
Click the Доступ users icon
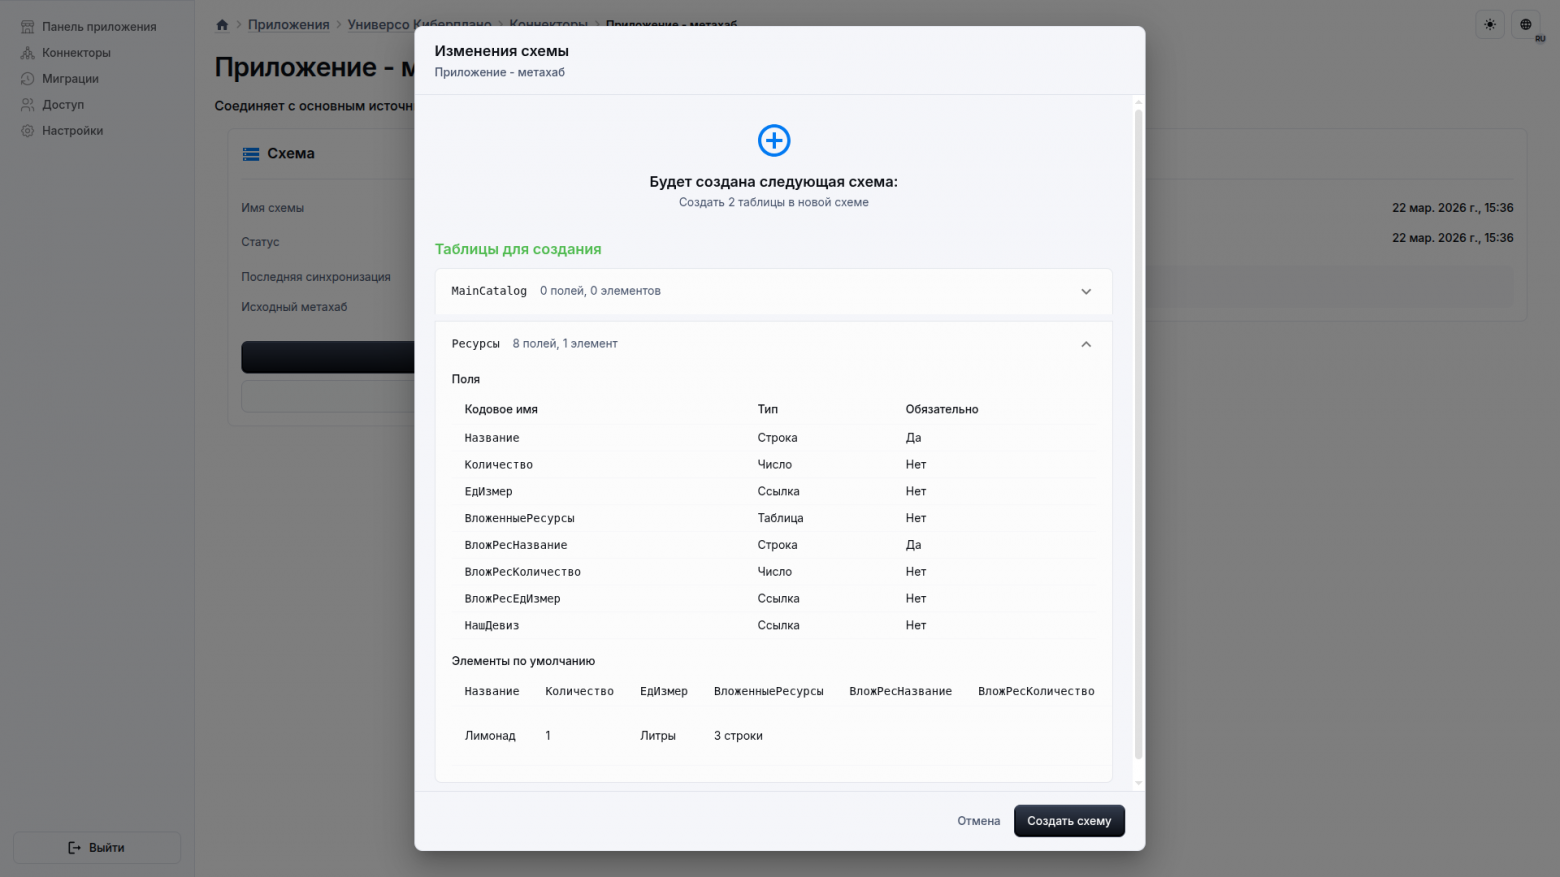(27, 105)
